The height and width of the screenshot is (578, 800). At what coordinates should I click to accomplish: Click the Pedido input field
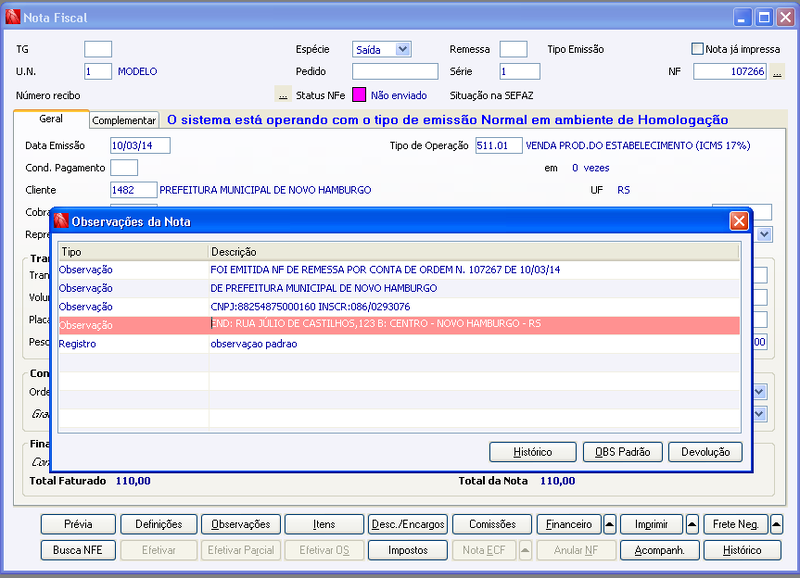(395, 71)
